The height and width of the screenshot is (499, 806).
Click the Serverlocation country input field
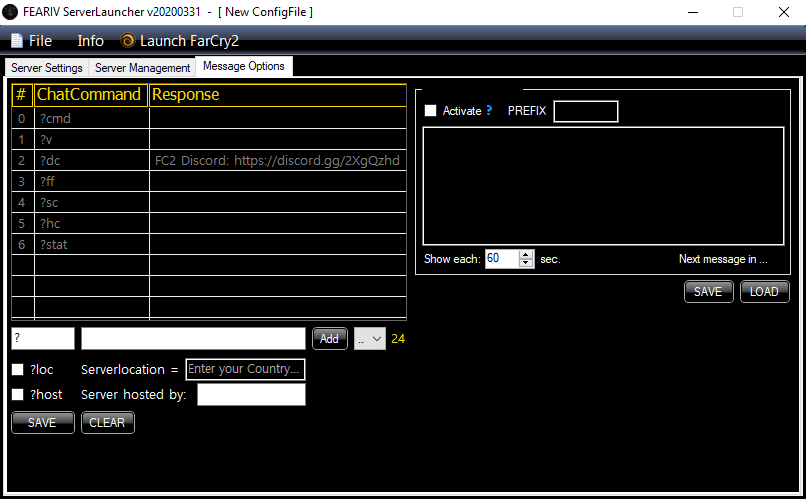pos(245,369)
